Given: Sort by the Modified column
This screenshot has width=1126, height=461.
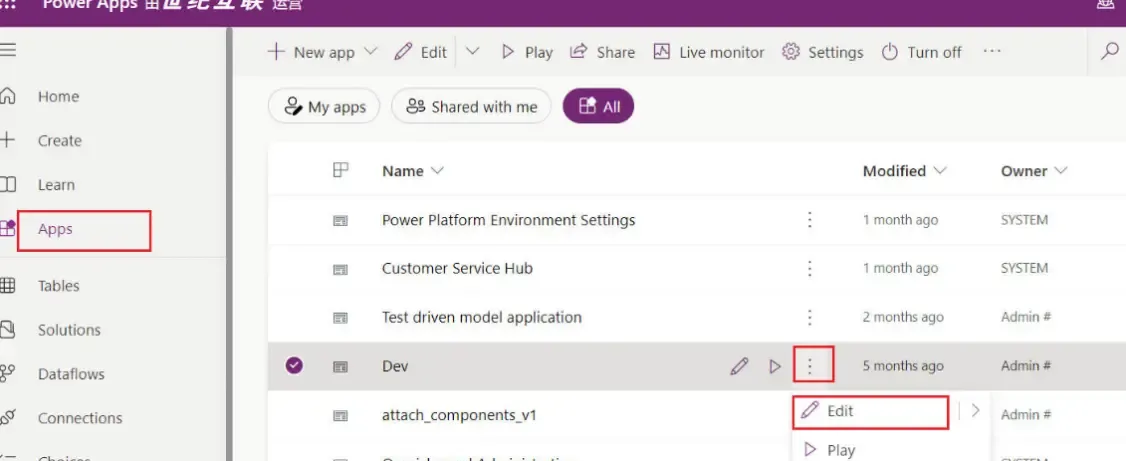Looking at the screenshot, I should (x=904, y=171).
